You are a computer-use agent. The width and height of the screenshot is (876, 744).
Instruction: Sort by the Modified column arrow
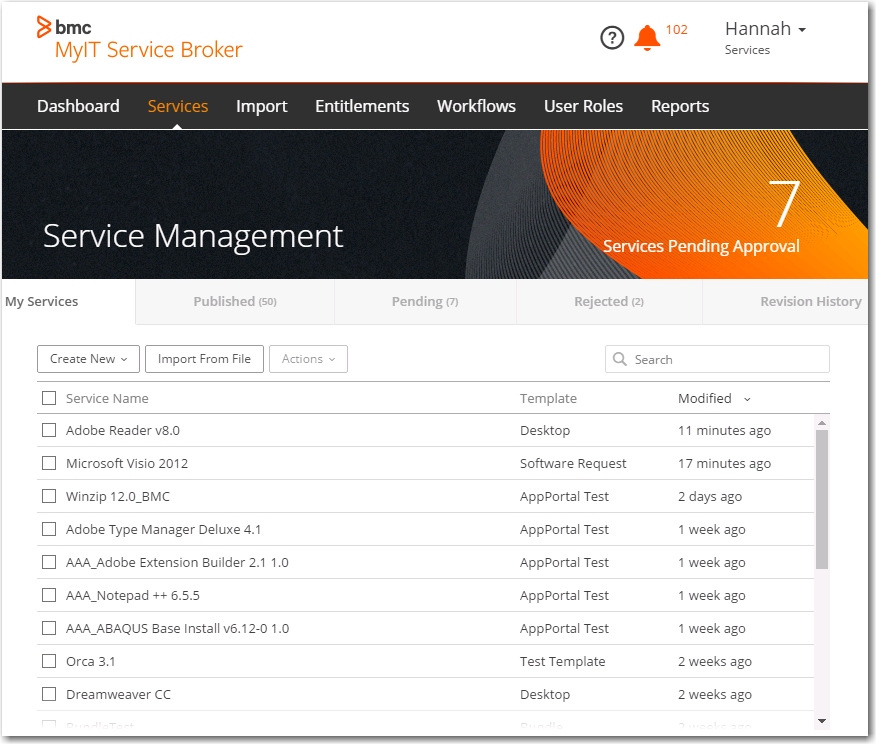[747, 400]
